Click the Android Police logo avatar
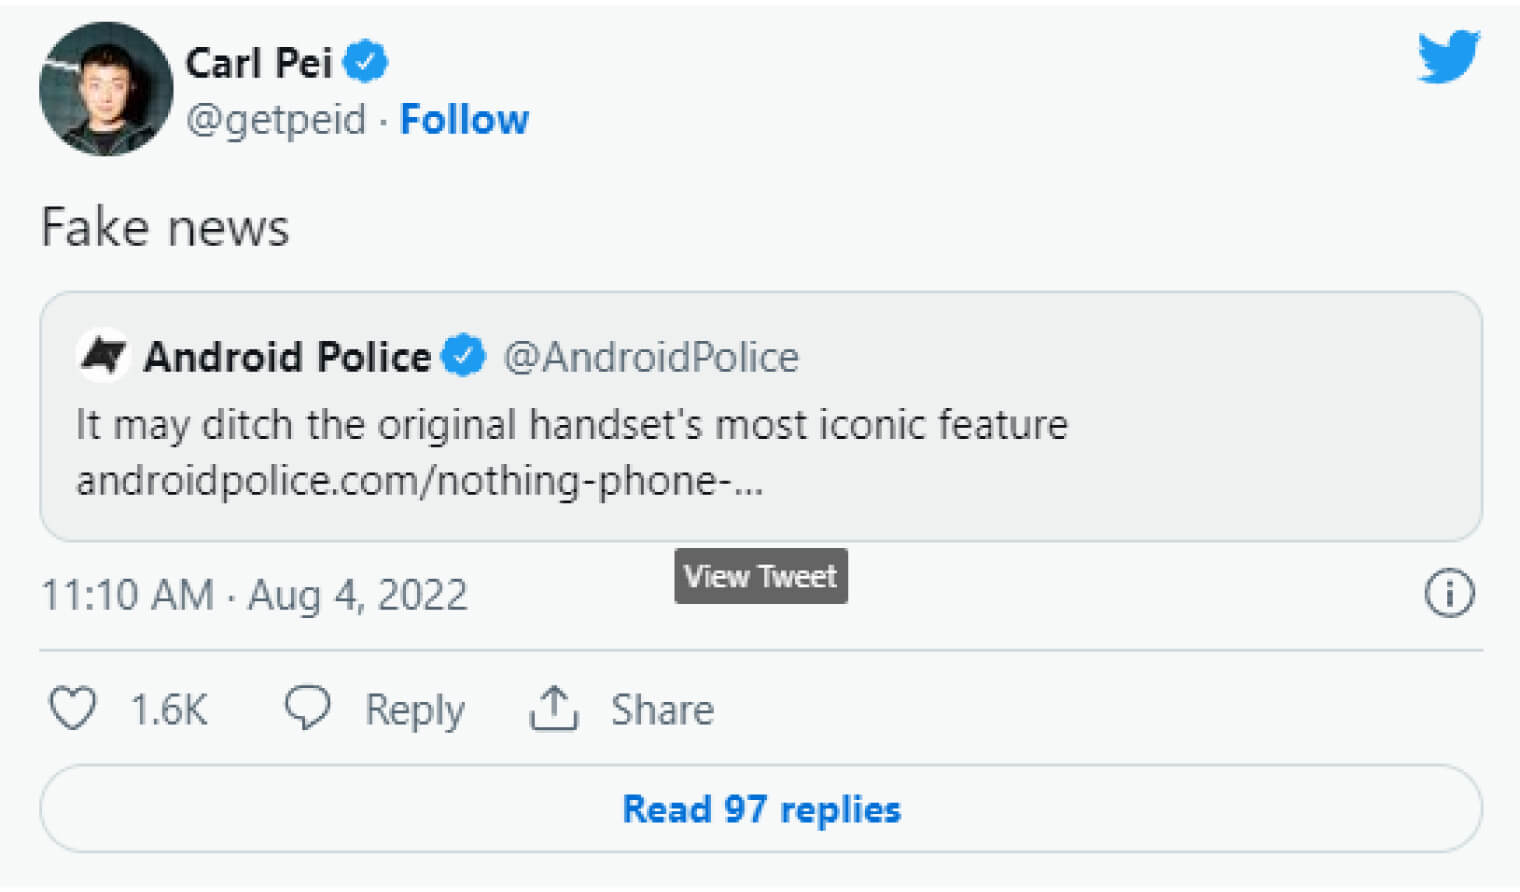The image size is (1520, 892). click(104, 355)
